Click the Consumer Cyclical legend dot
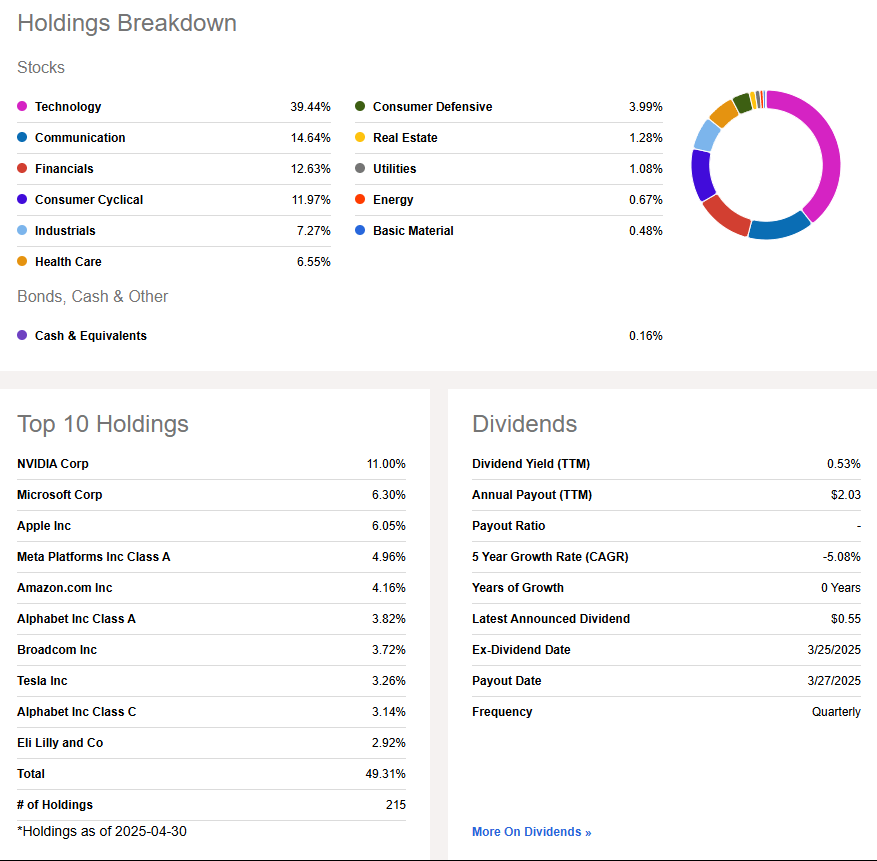 [x=22, y=200]
